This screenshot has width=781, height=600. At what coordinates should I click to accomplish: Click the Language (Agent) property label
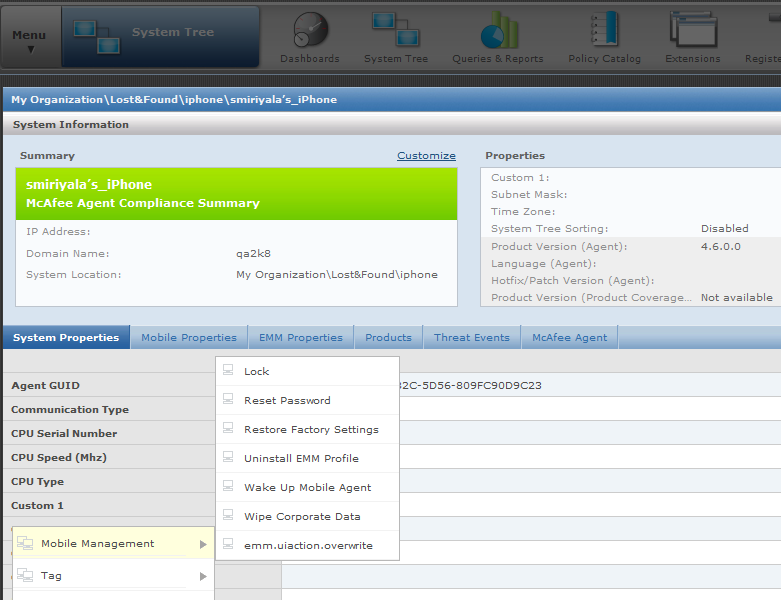click(543, 263)
